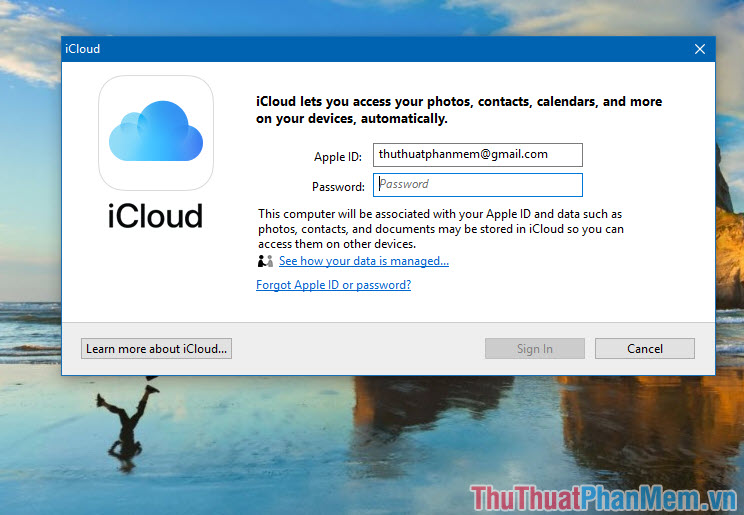
Task: Click the bold 'iCloud lets you access' heading
Action: tap(459, 110)
